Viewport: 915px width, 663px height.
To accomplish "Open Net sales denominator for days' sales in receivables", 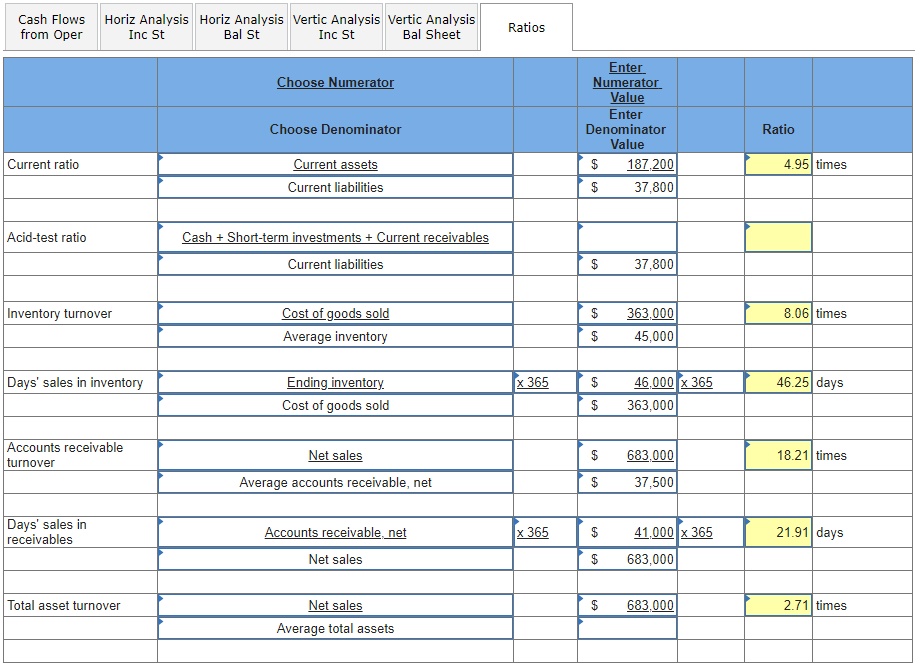I will click(x=336, y=559).
